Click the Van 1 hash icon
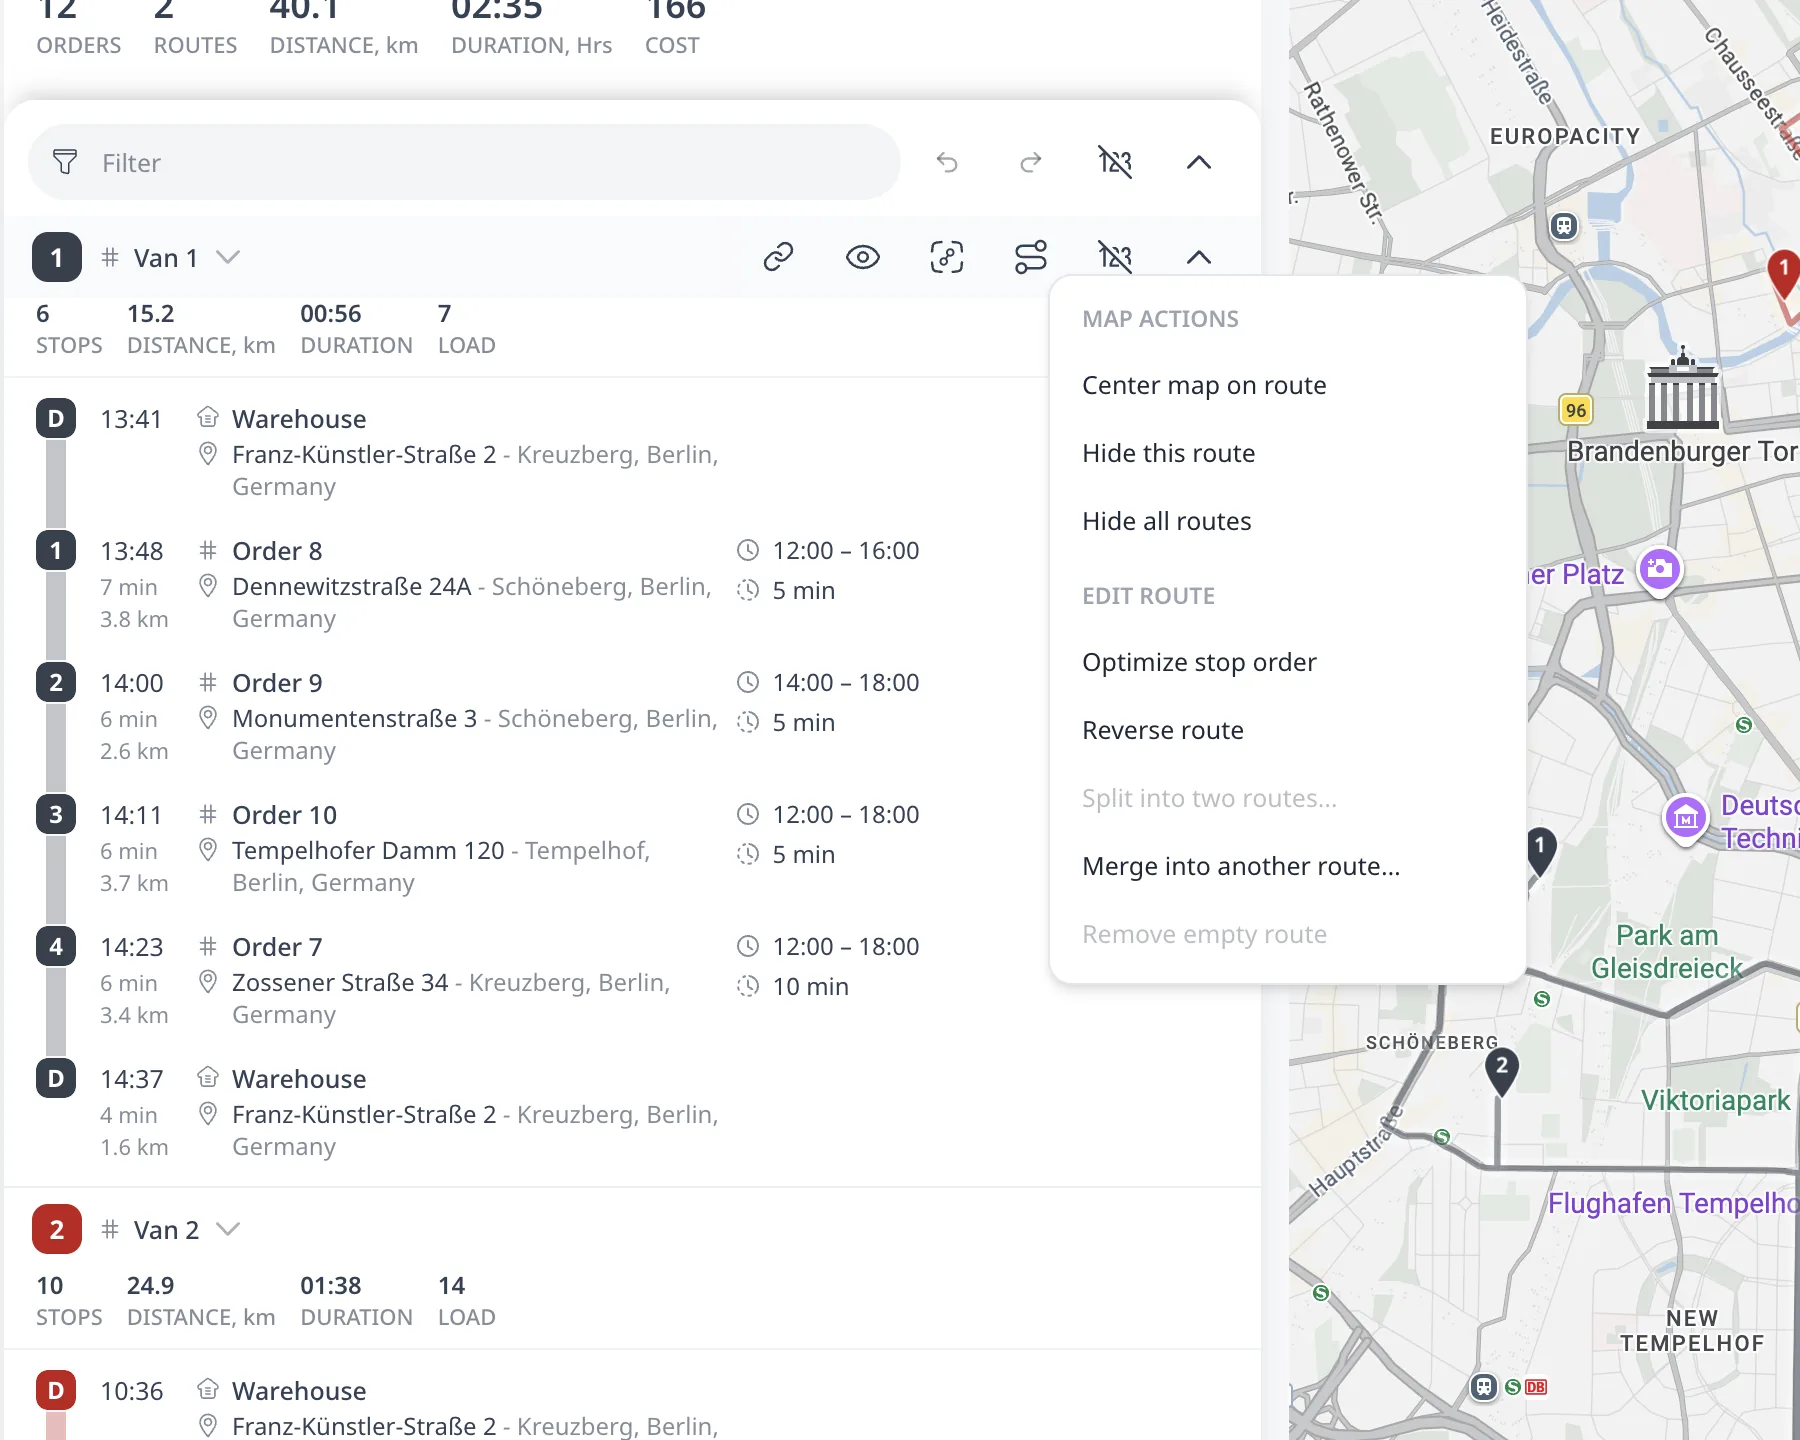The height and width of the screenshot is (1440, 1800). tap(110, 257)
